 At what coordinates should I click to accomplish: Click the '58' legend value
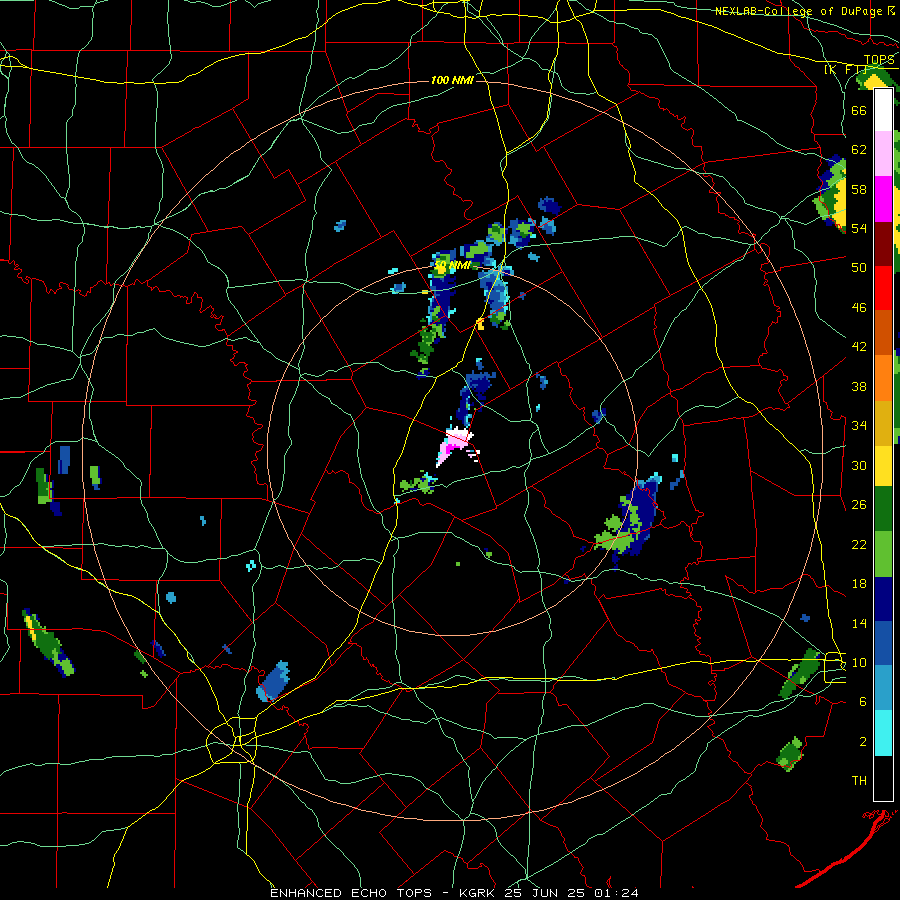click(859, 189)
